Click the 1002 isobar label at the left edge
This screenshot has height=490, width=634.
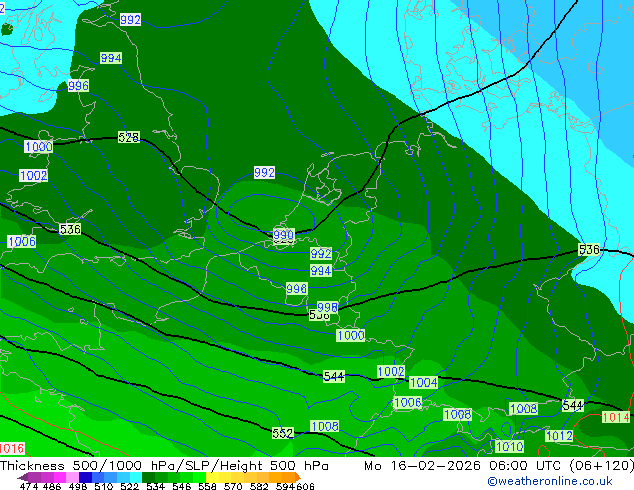[34, 175]
